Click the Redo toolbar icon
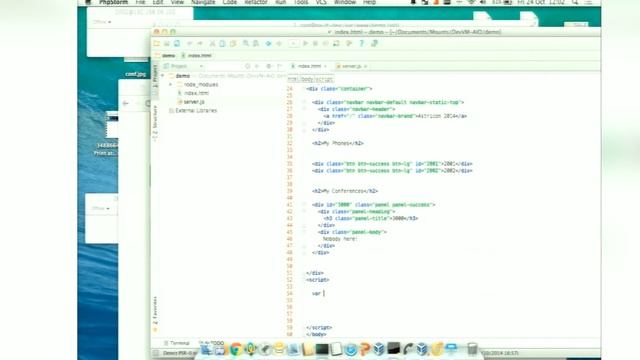Viewport: 640px width, 360px height. click(200, 43)
